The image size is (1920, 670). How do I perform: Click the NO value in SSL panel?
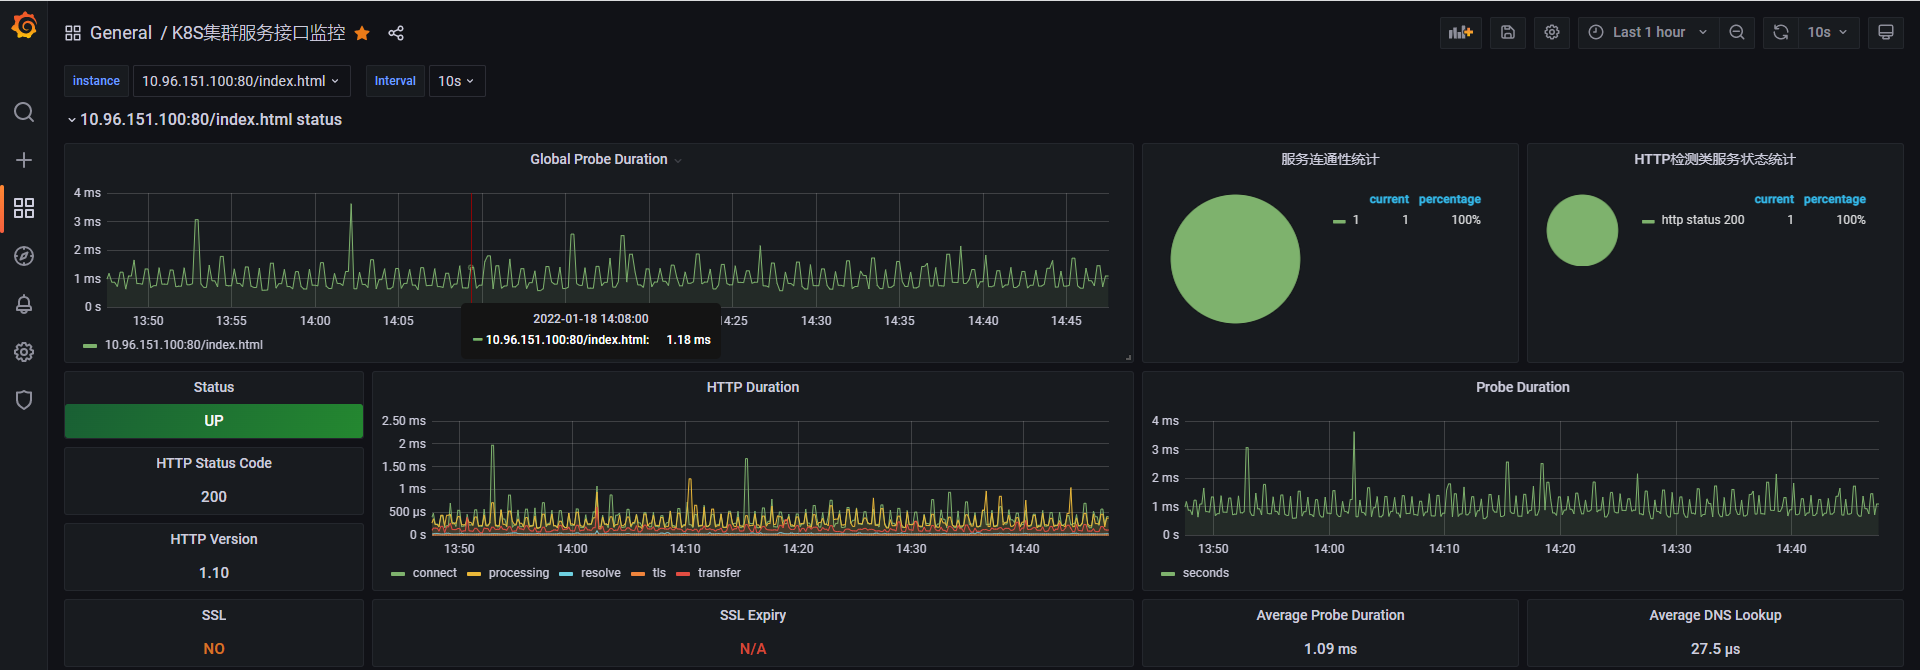tap(214, 649)
